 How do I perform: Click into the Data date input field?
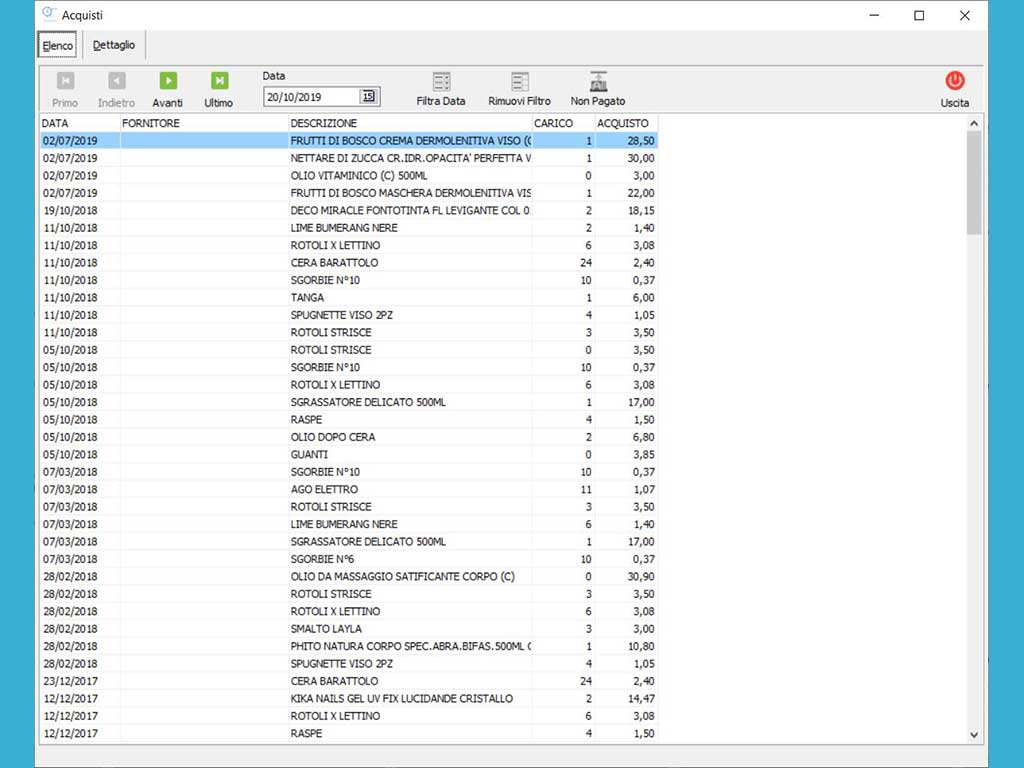(310, 97)
